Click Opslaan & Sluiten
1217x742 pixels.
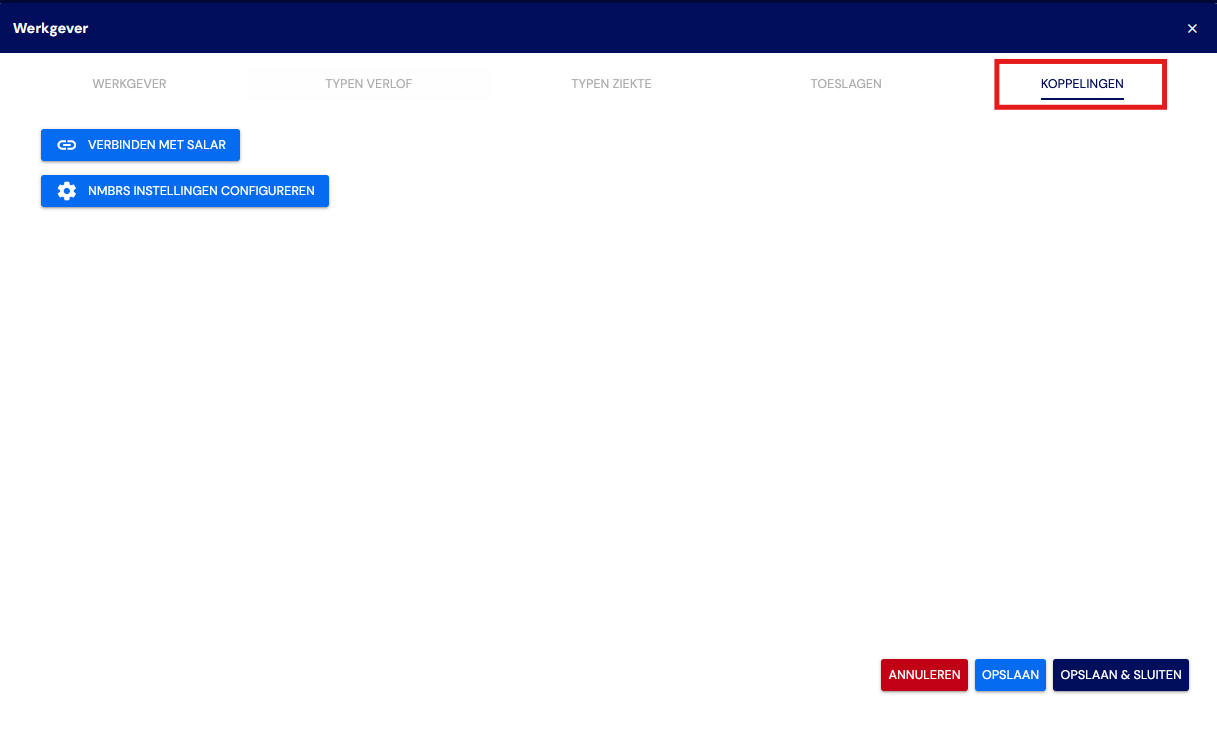coord(1121,675)
